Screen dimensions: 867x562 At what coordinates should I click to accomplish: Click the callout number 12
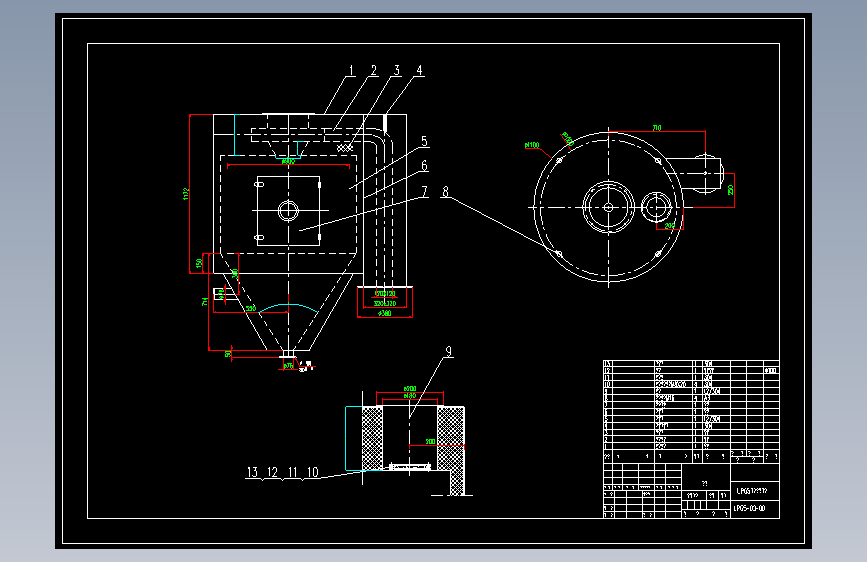point(273,472)
